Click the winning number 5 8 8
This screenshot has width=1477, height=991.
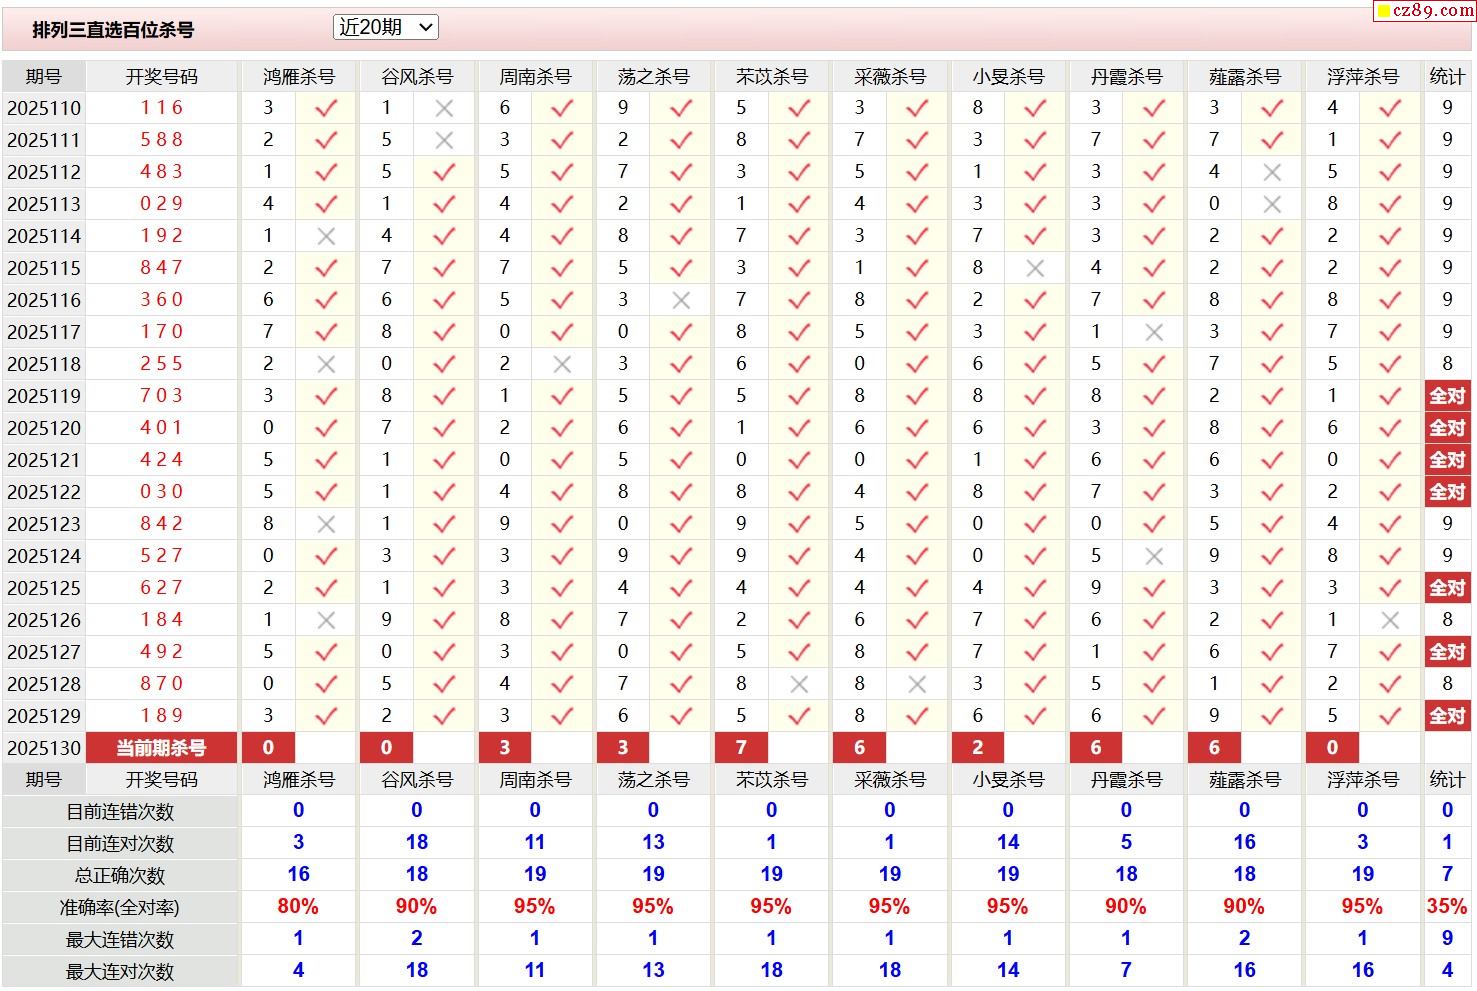[x=162, y=140]
